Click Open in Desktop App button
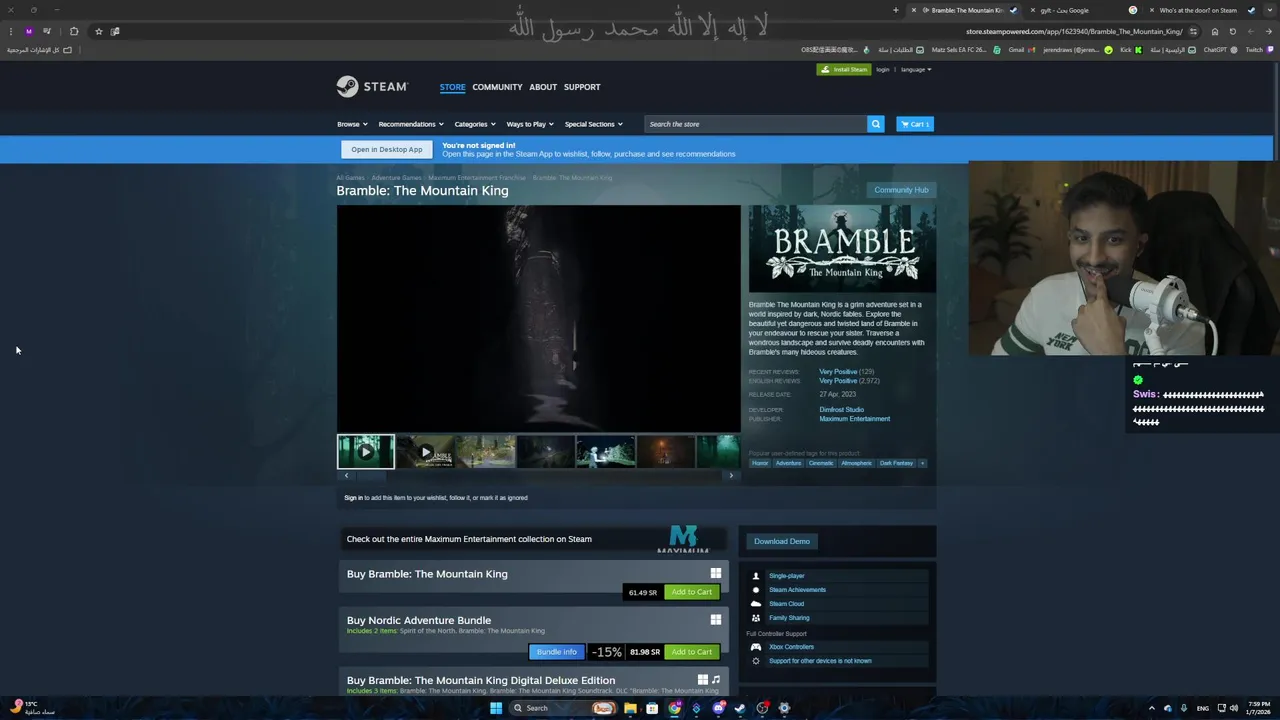This screenshot has width=1280, height=720. coord(387,149)
